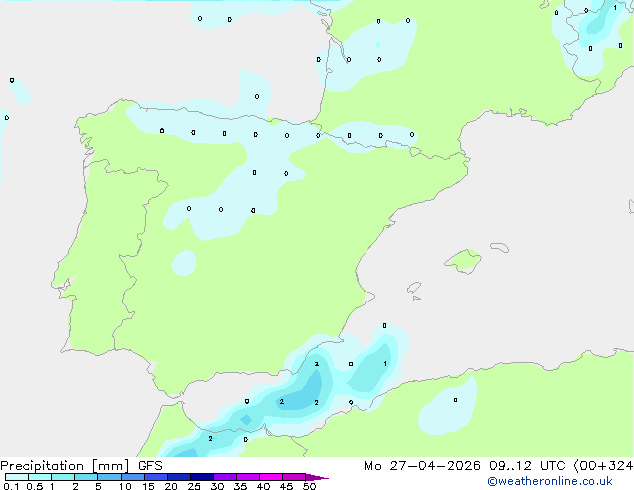This screenshot has width=634, height=490.
Task: Click the '25' legend scale number
Action: tap(194, 486)
